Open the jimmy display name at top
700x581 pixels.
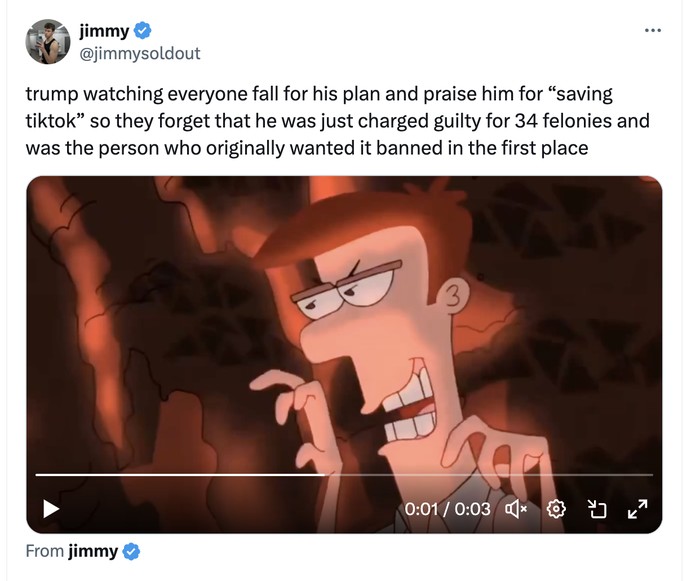click(104, 31)
